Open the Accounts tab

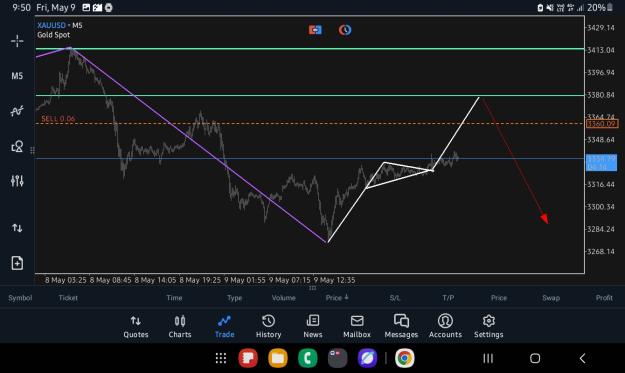(445, 327)
